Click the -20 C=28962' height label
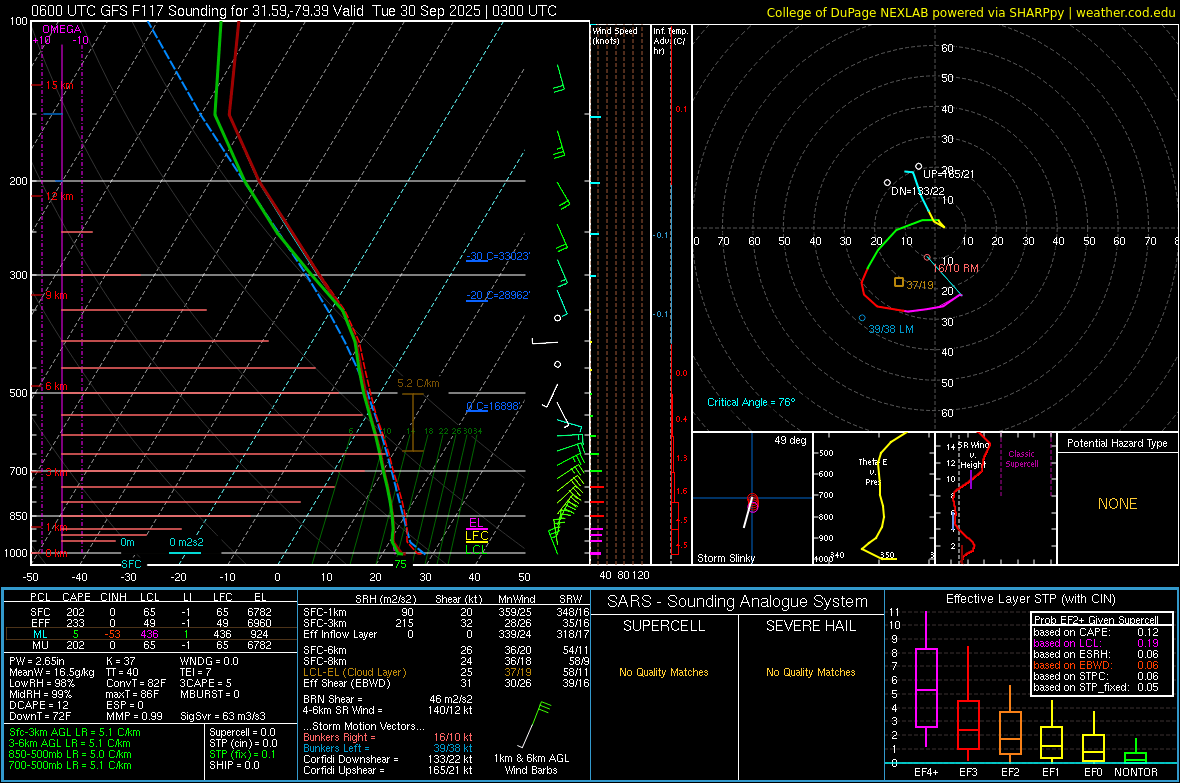Image resolution: width=1180 pixels, height=783 pixels. click(498, 295)
